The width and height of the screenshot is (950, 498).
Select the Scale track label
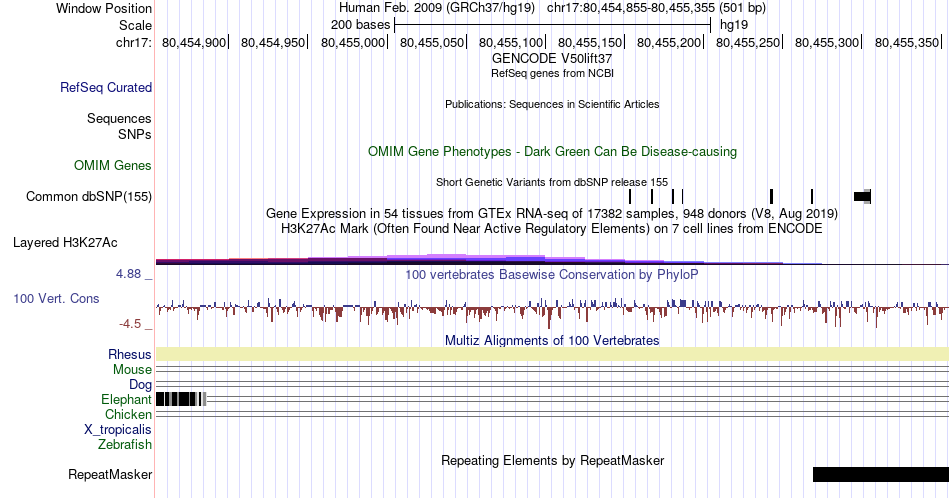click(x=135, y=25)
